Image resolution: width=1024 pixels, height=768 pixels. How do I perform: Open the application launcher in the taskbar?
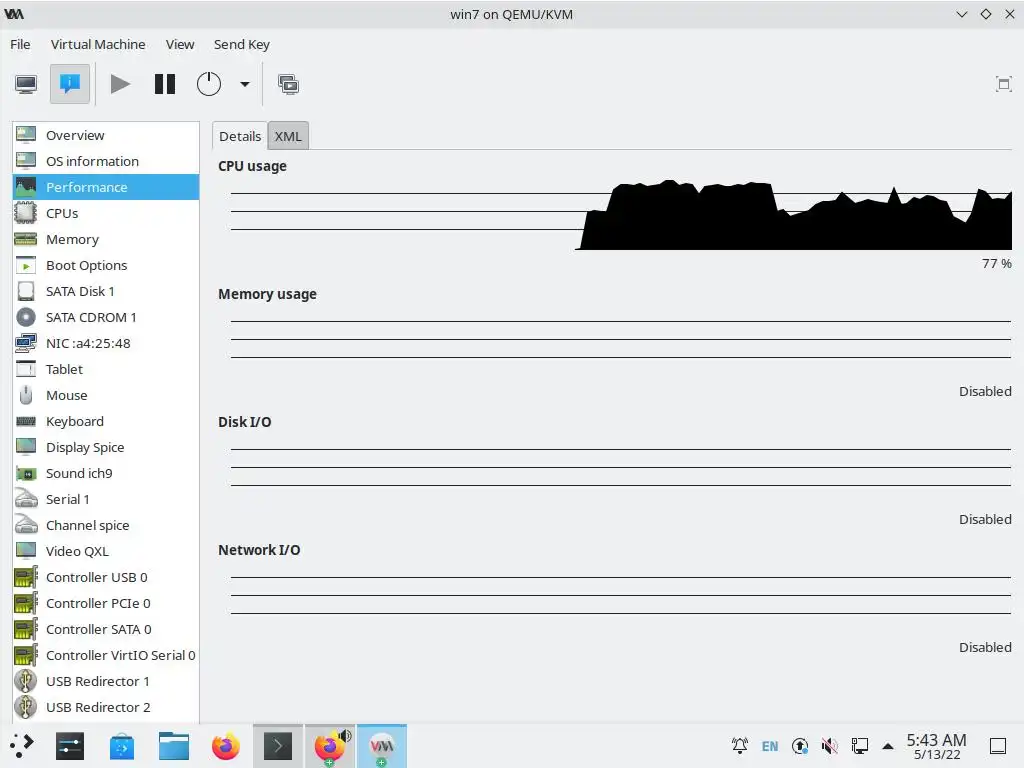22,746
